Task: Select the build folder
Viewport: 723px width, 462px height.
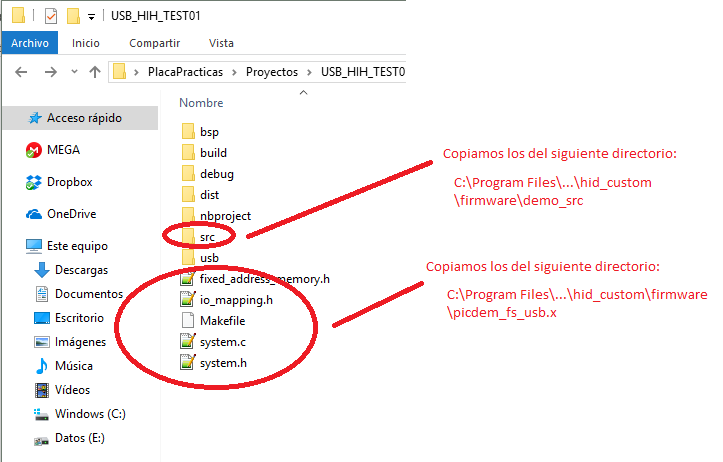Action: point(213,153)
